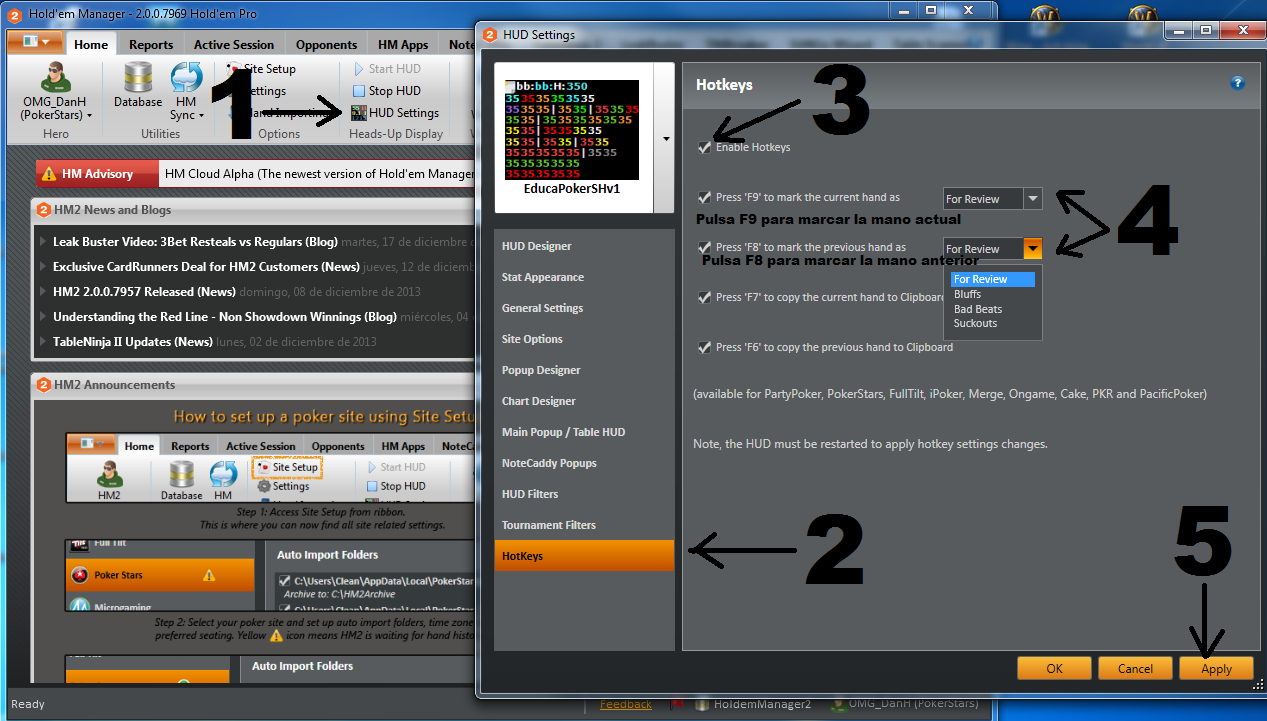Switch to the Reports ribbon tab
Screen dimensions: 1267x721
pos(151,44)
